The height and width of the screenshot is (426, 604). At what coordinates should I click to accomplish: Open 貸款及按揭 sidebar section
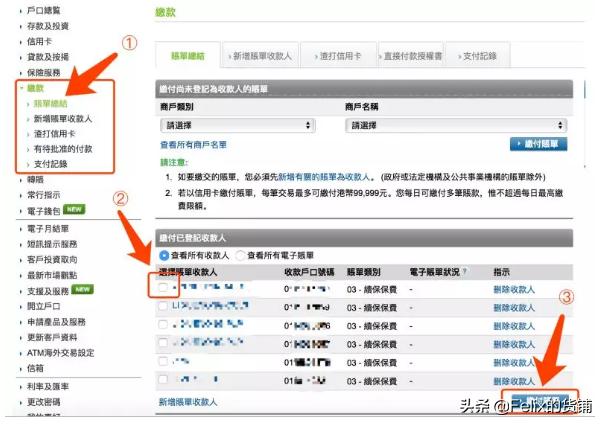point(47,57)
